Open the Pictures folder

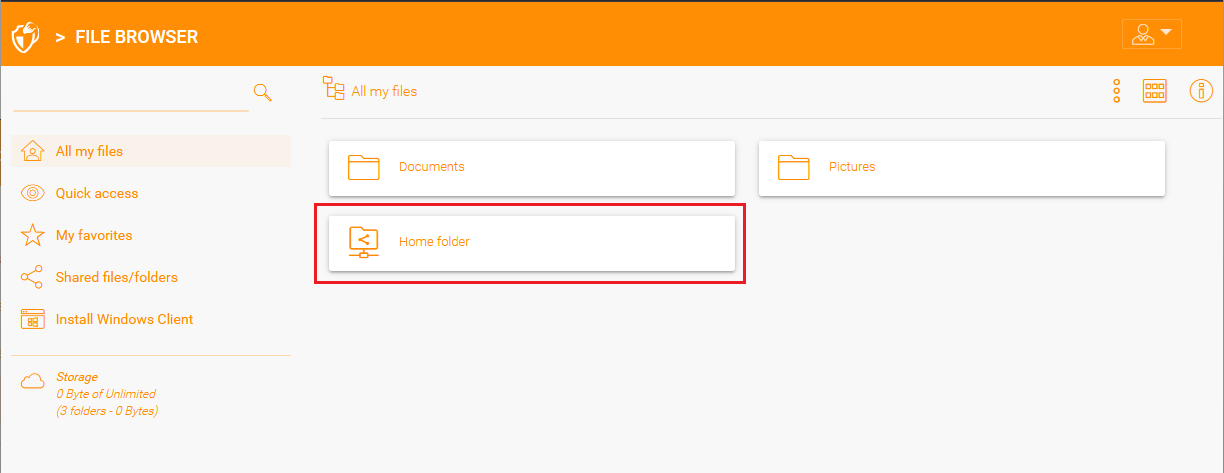coord(962,168)
